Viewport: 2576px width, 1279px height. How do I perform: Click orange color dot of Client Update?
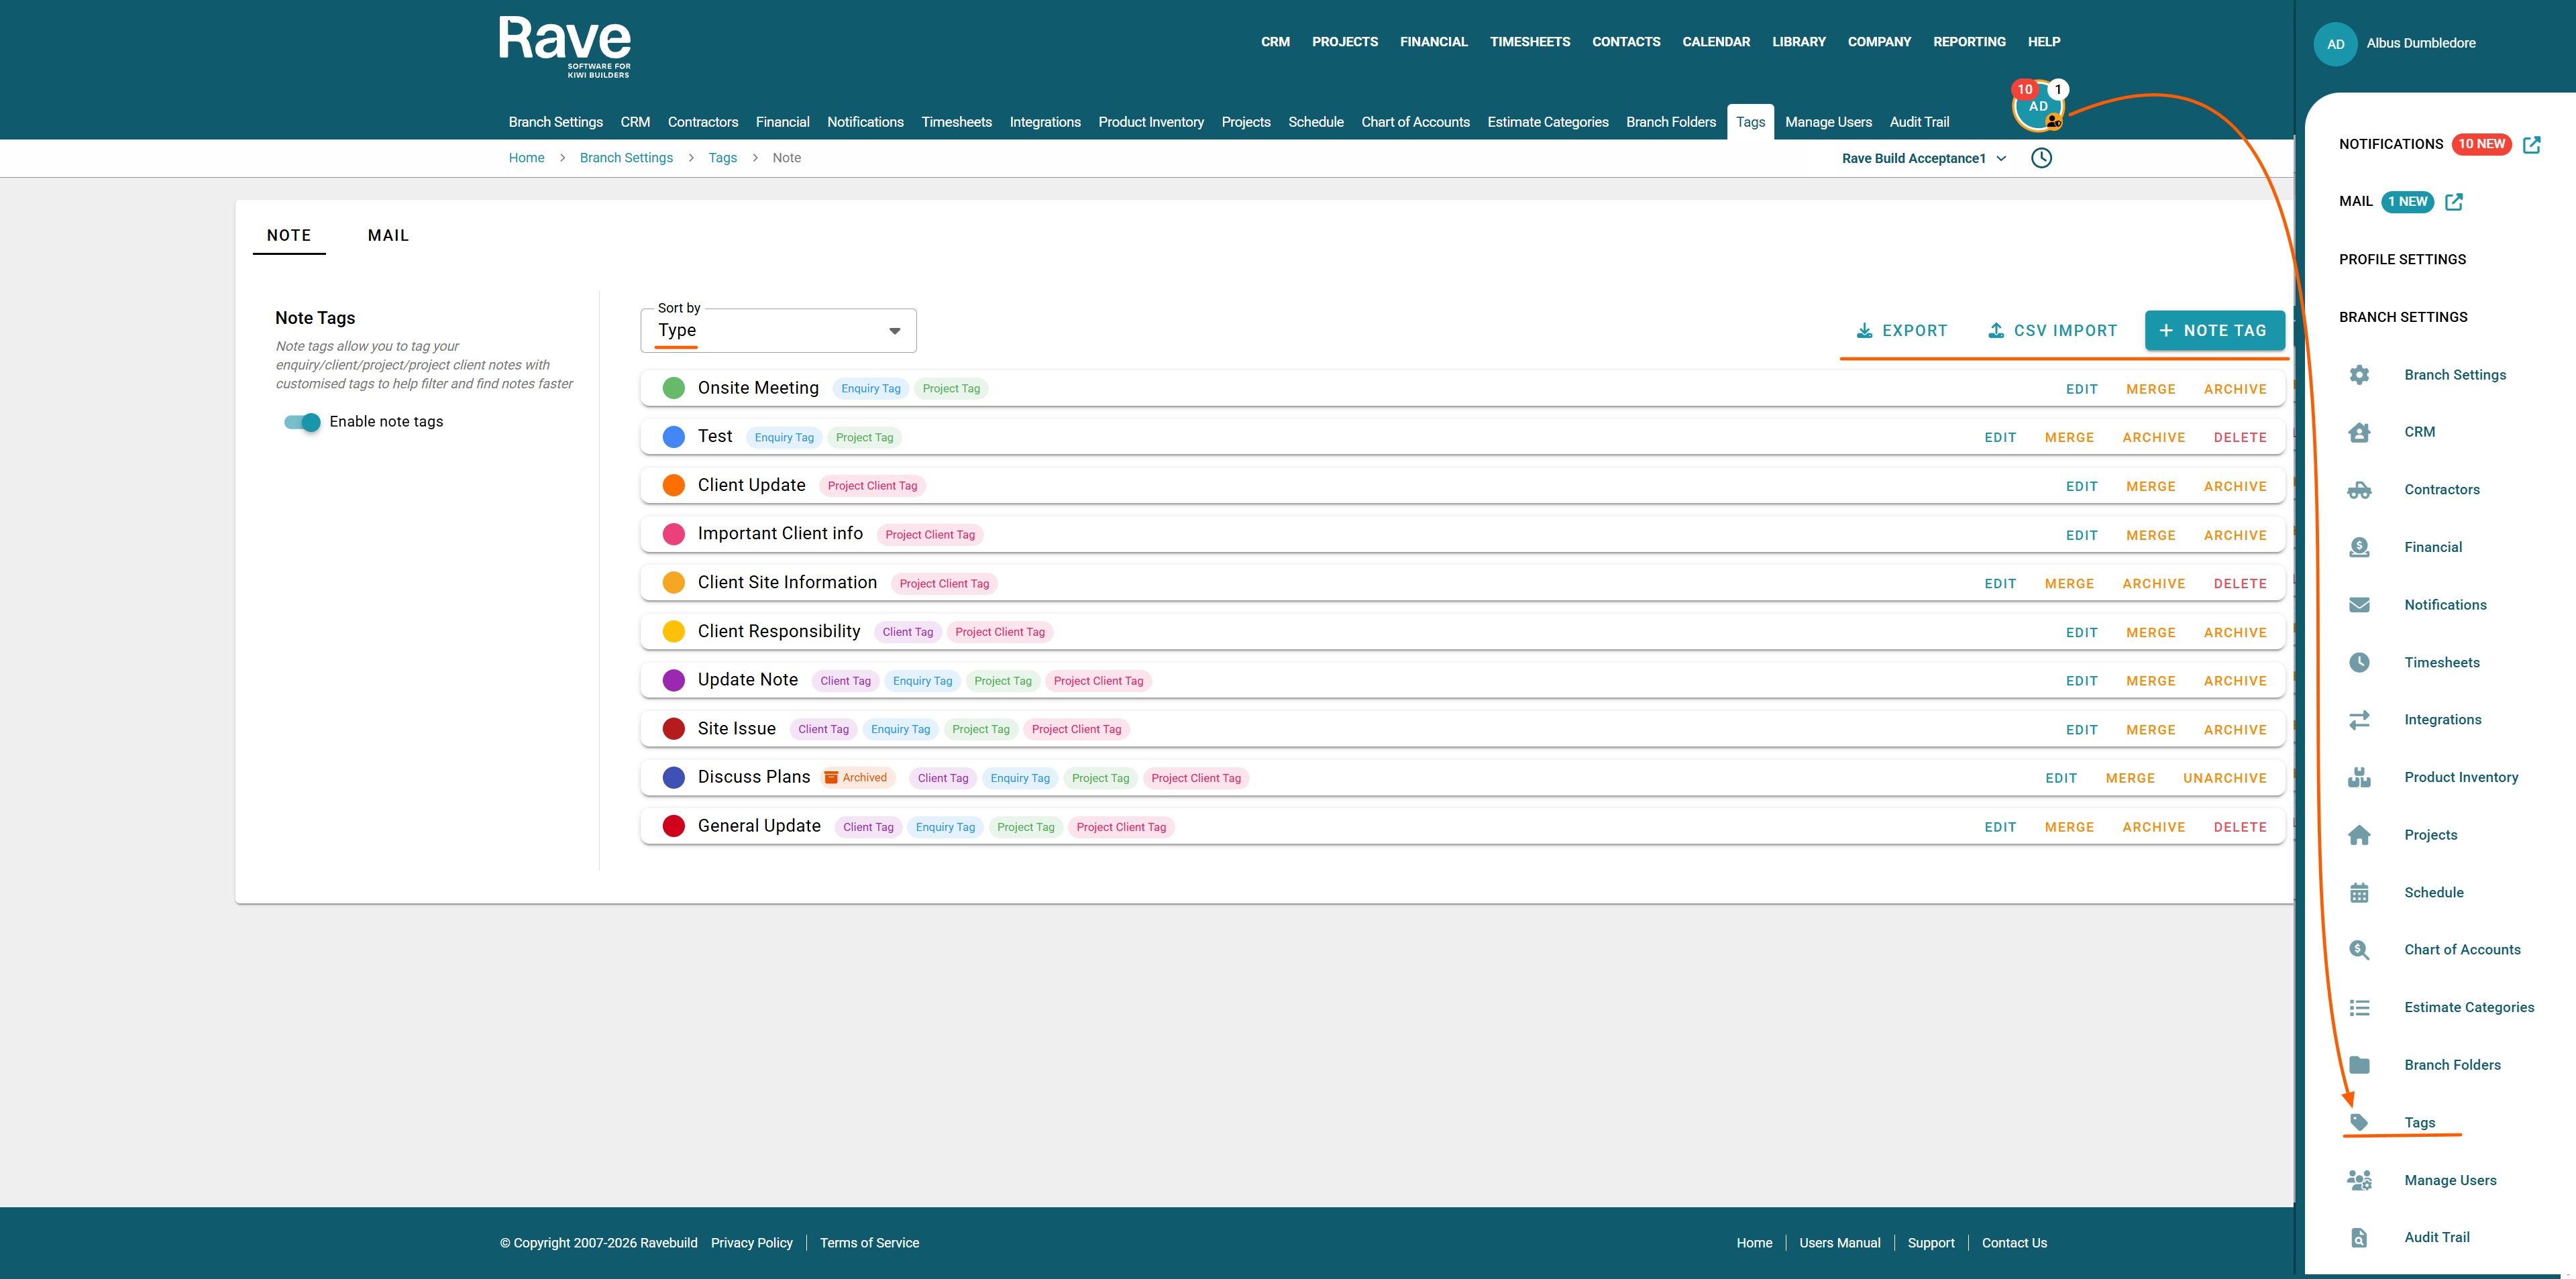[x=673, y=486]
